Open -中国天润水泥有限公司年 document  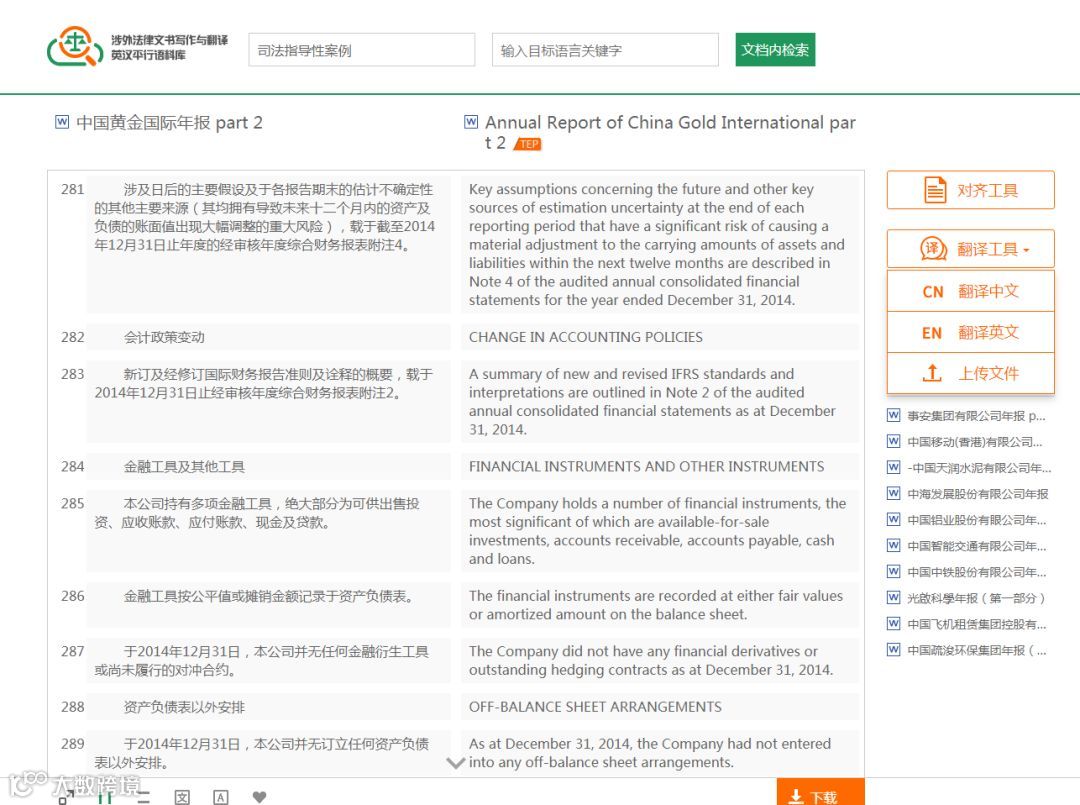[979, 468]
